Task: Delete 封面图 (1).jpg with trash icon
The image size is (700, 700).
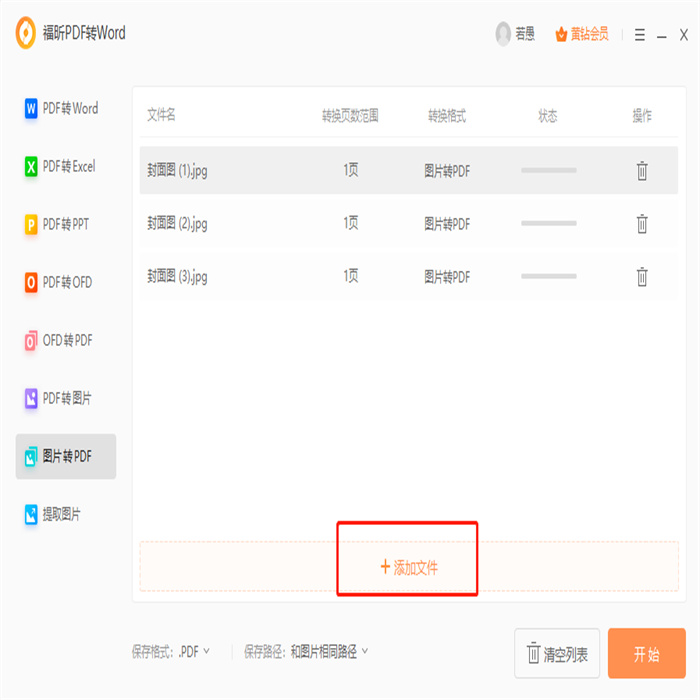Action: 642,171
